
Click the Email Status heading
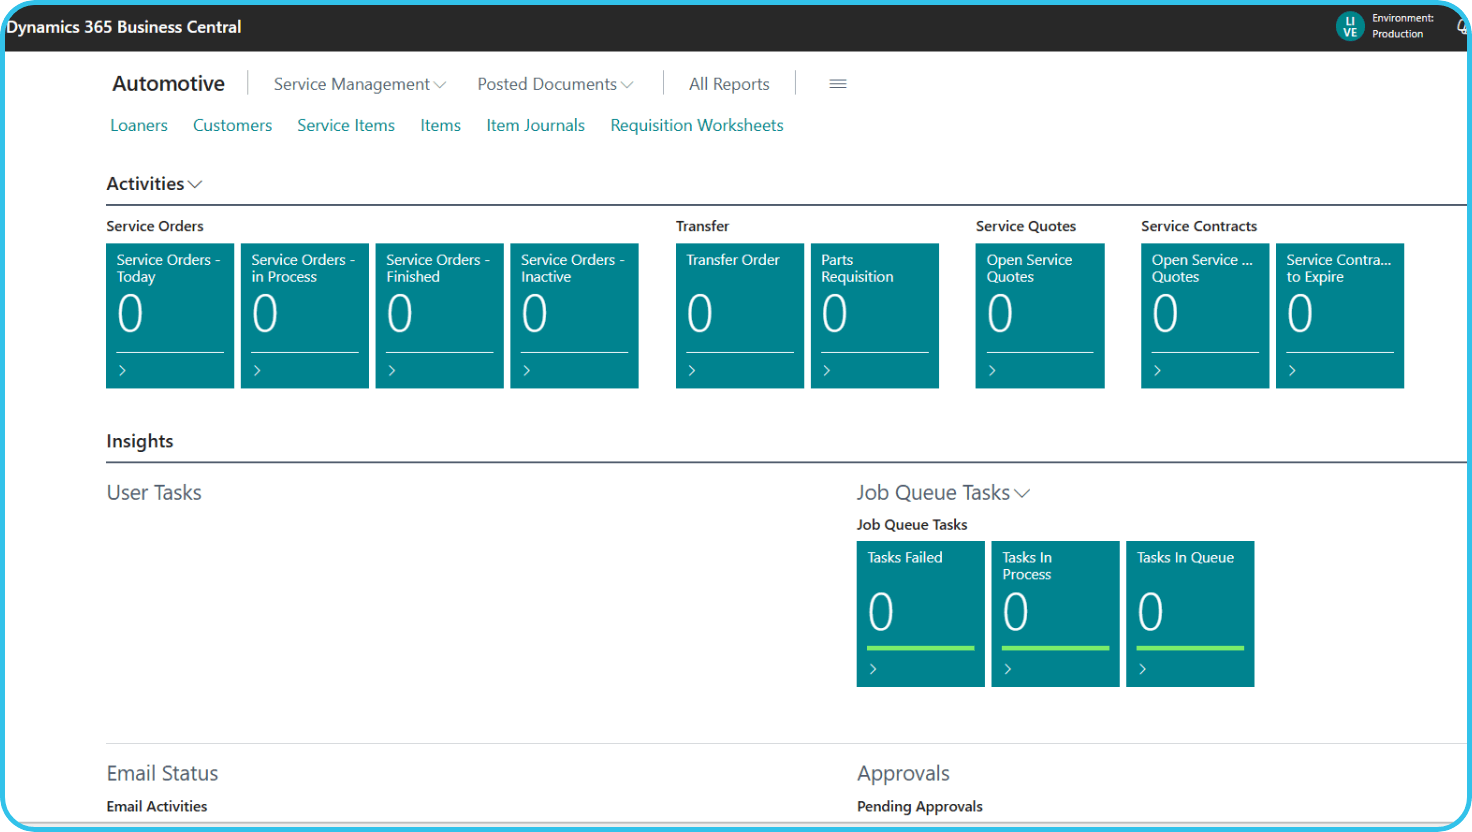point(162,773)
